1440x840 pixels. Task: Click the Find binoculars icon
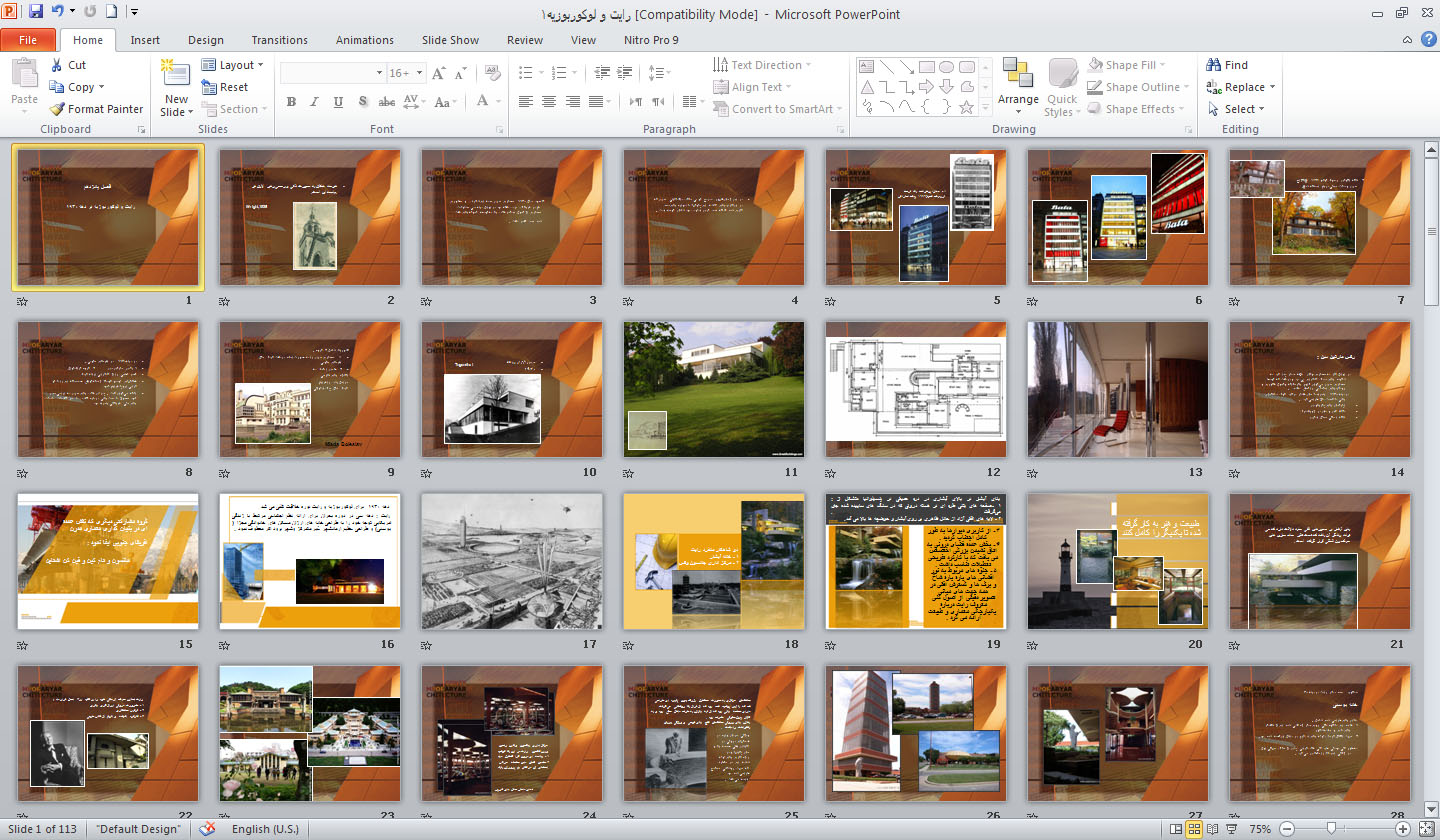coord(1214,65)
